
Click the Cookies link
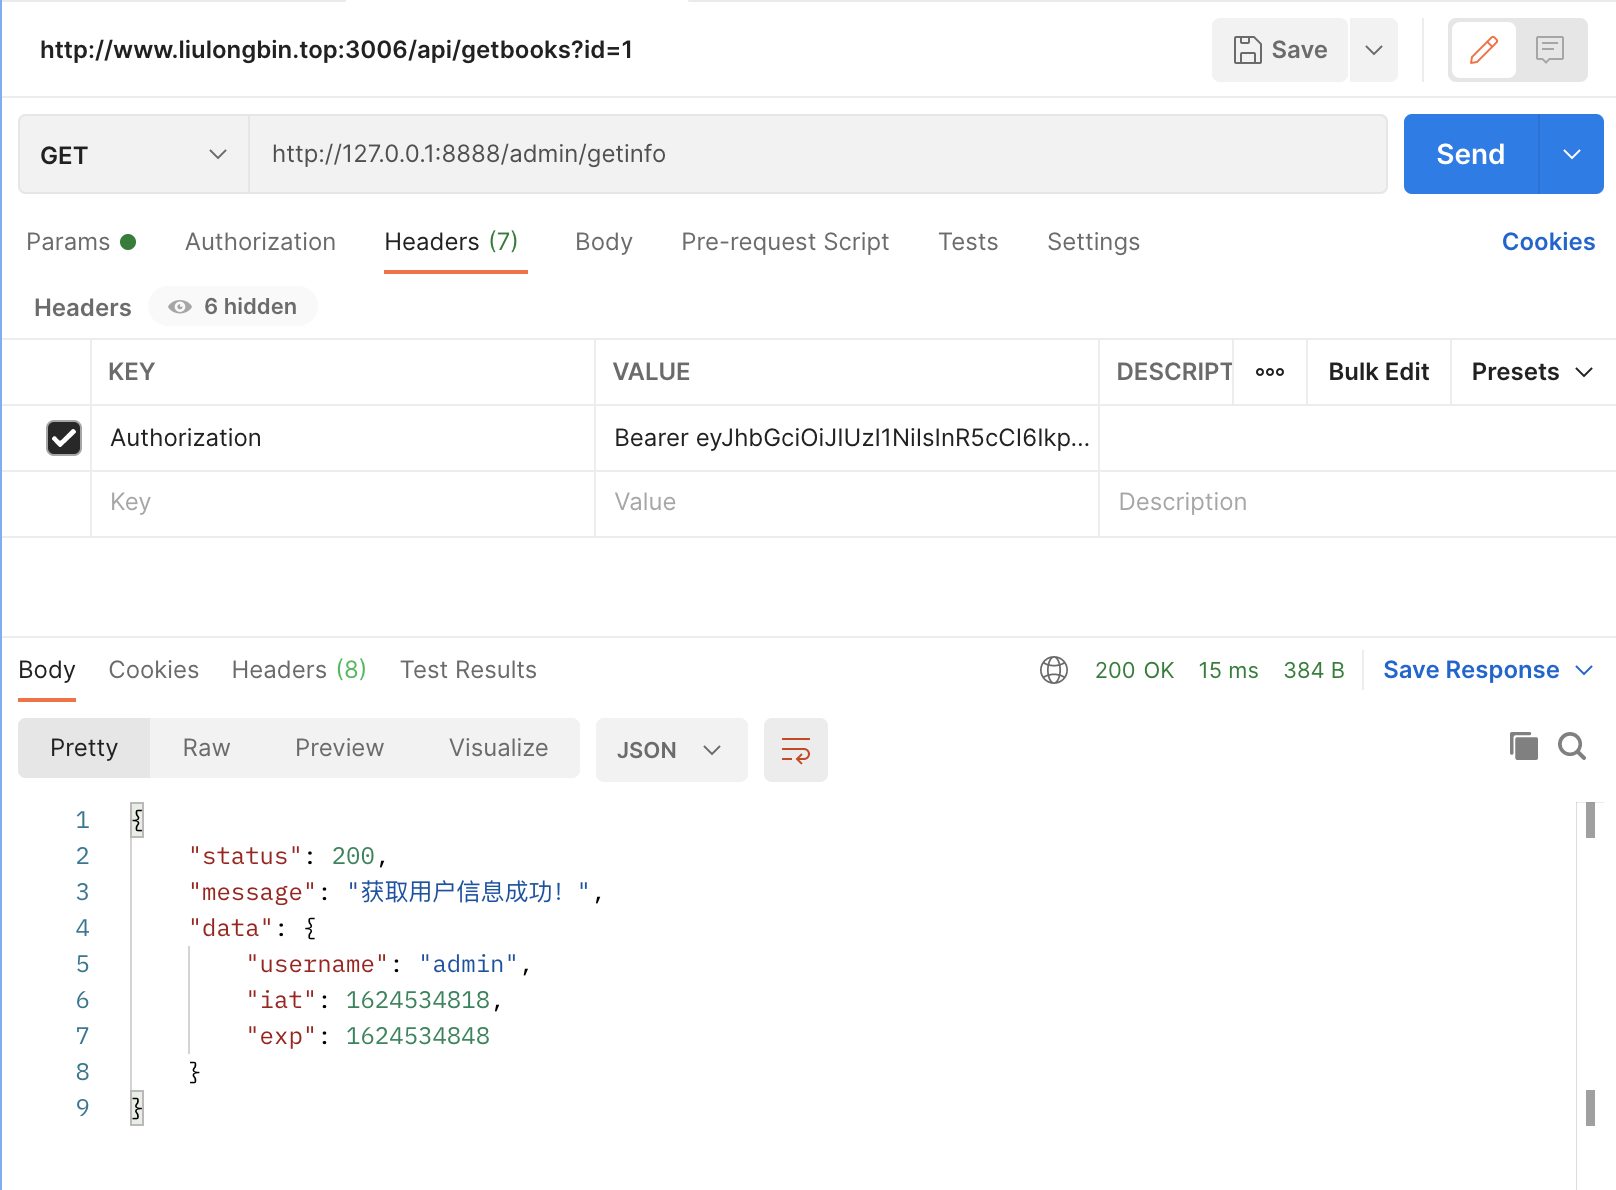click(1548, 242)
